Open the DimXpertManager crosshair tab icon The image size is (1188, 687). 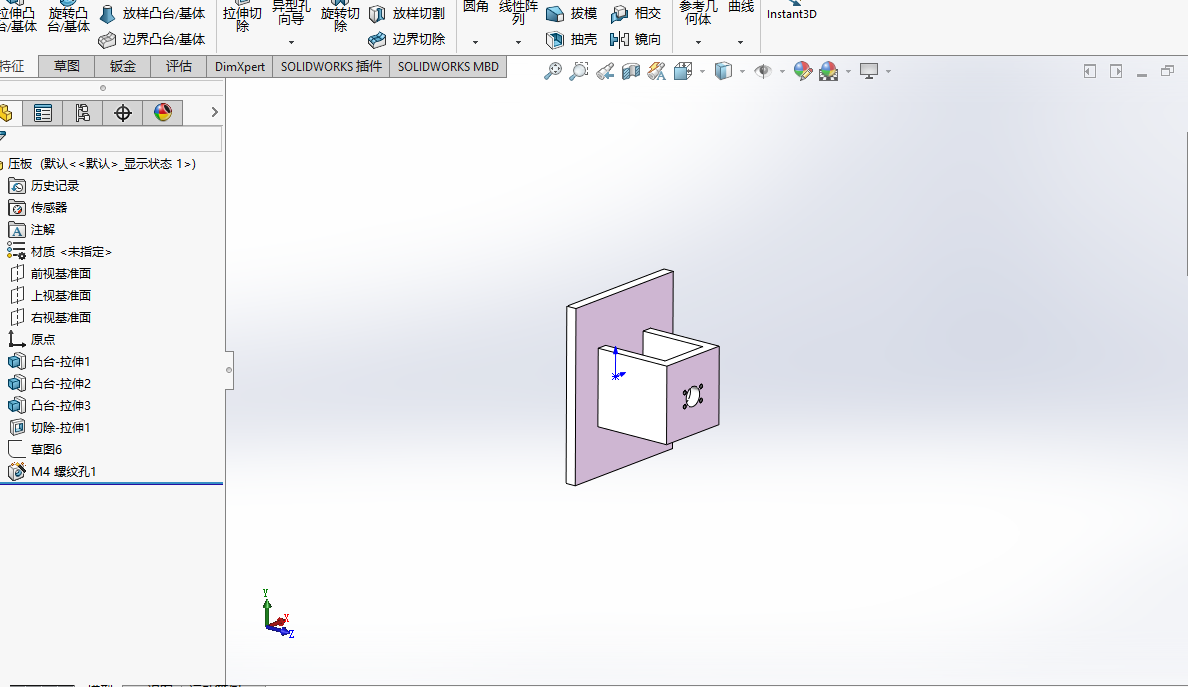(123, 113)
